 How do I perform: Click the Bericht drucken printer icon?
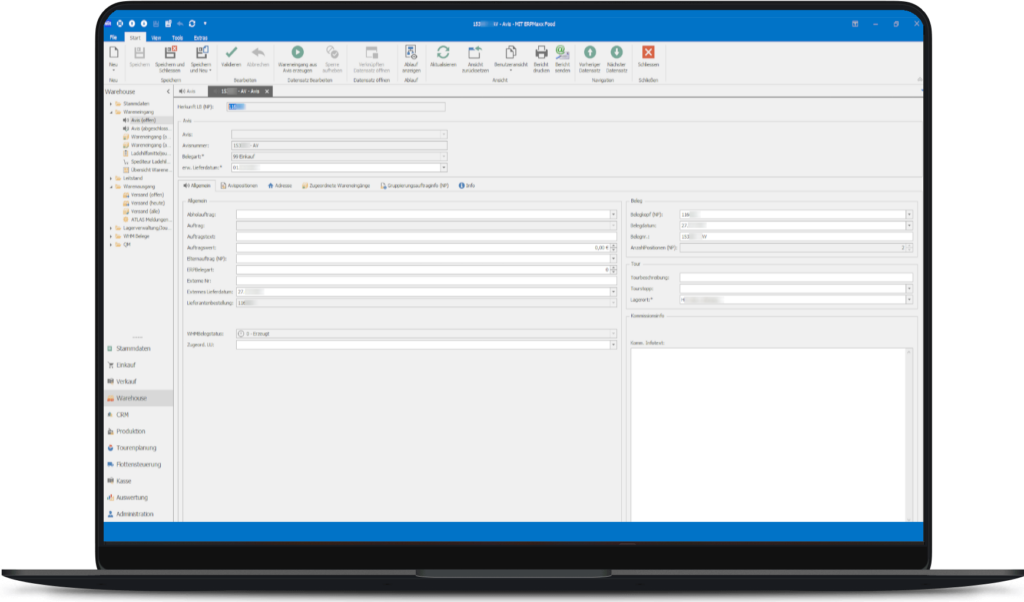(541, 52)
